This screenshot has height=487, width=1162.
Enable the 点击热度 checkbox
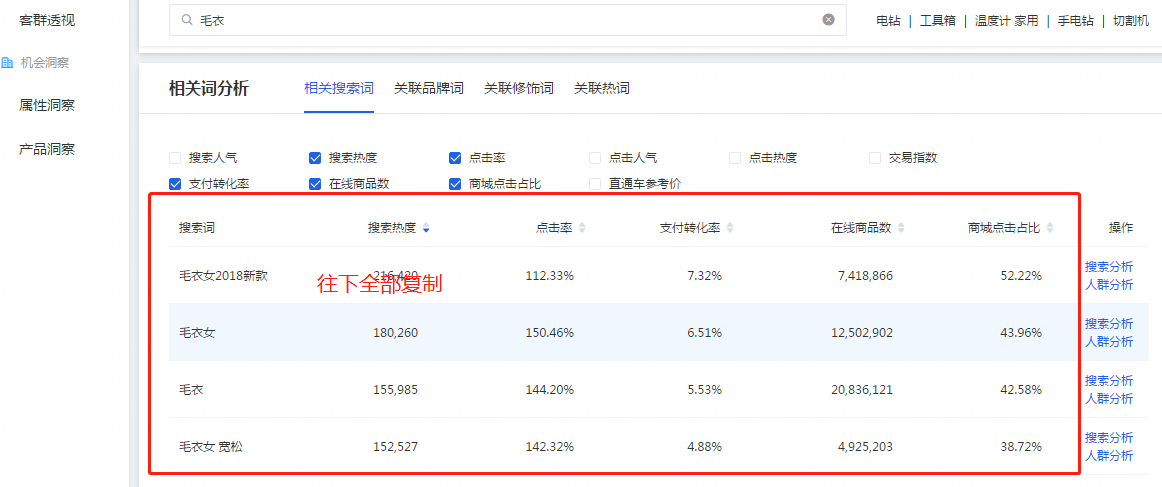pyautogui.click(x=735, y=158)
